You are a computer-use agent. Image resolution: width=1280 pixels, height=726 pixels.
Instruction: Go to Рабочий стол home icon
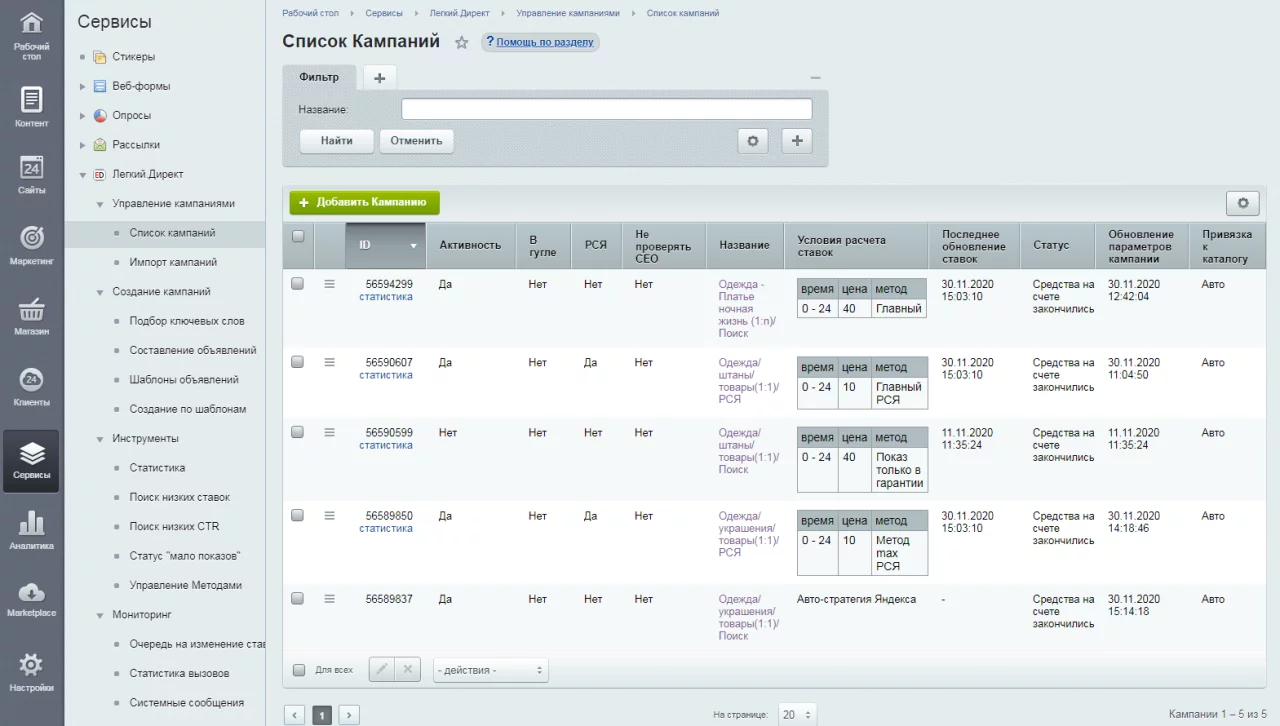[x=31, y=34]
